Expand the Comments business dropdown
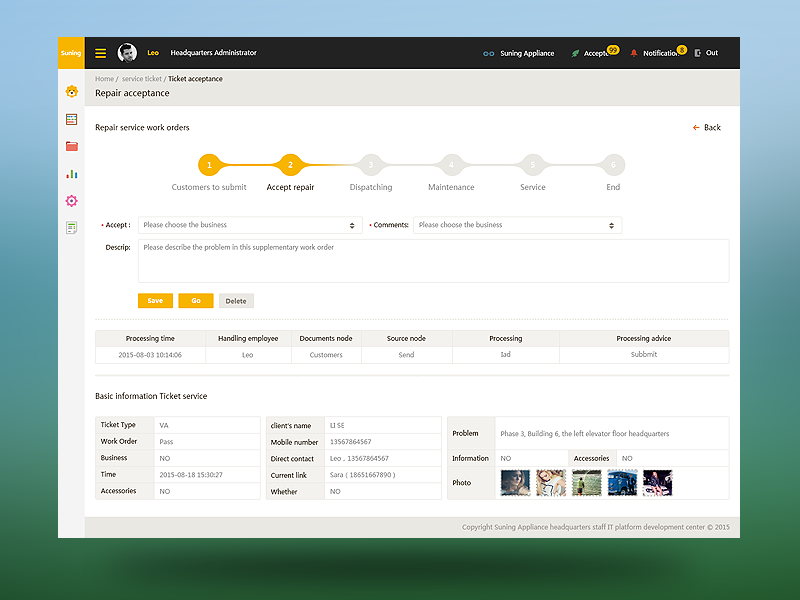Viewport: 800px width, 600px height. pyautogui.click(x=517, y=225)
